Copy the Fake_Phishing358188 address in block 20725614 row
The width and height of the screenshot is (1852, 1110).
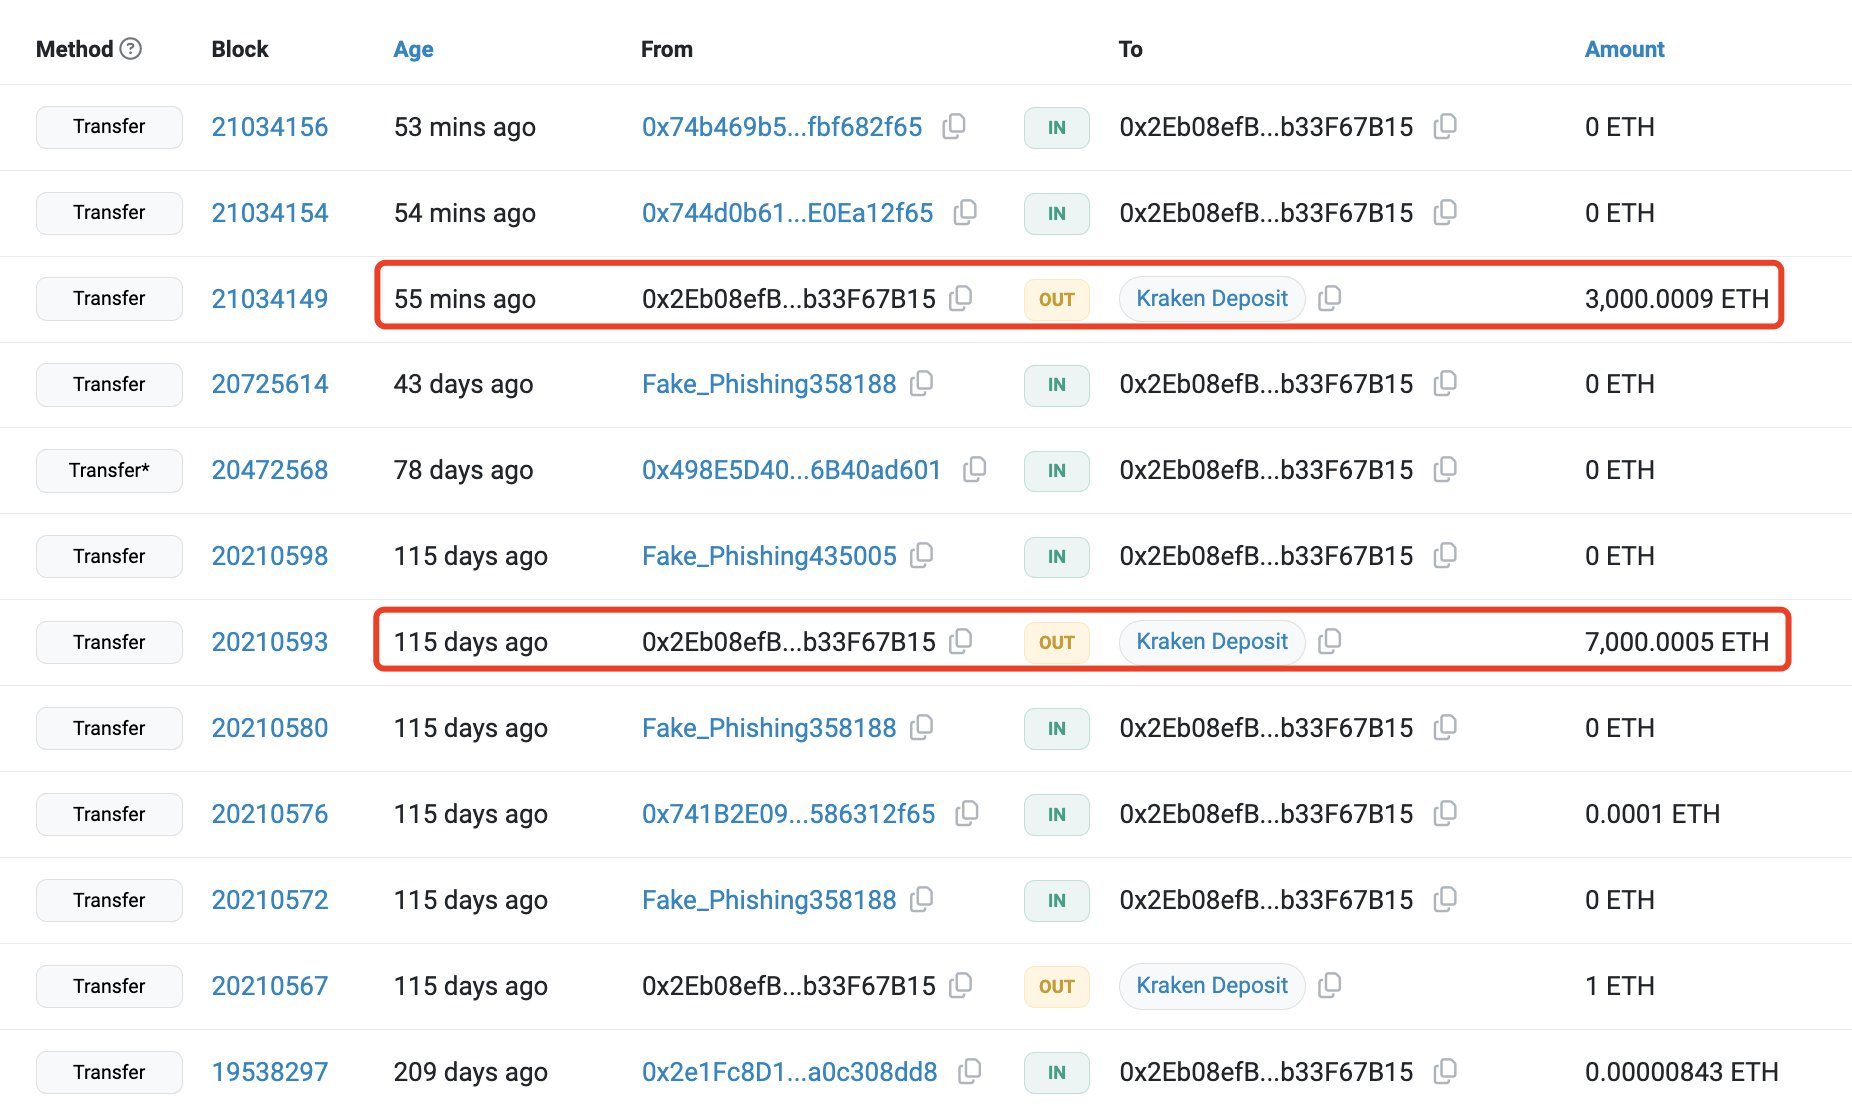(x=922, y=383)
